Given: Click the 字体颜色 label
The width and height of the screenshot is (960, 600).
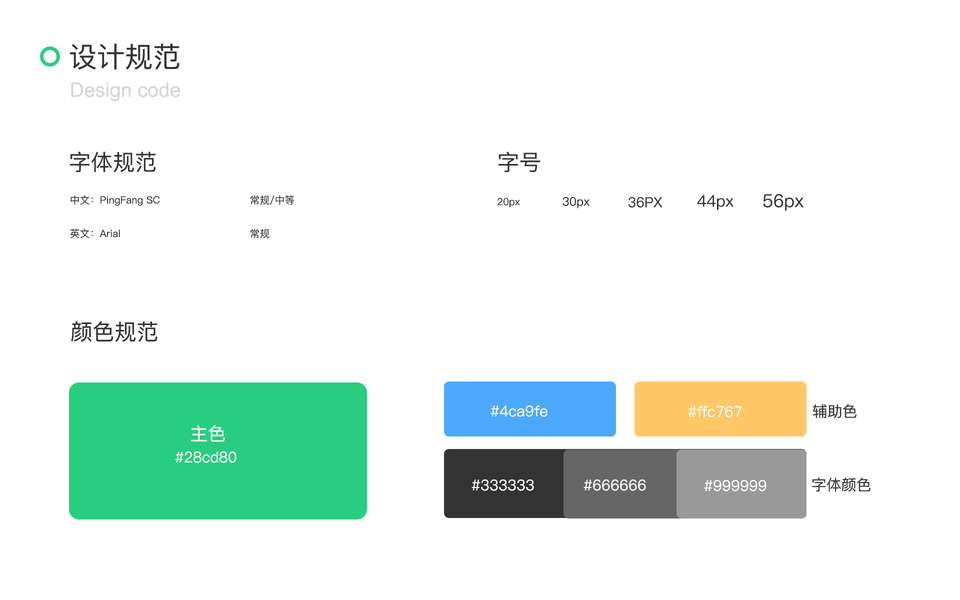Looking at the screenshot, I should tap(841, 485).
